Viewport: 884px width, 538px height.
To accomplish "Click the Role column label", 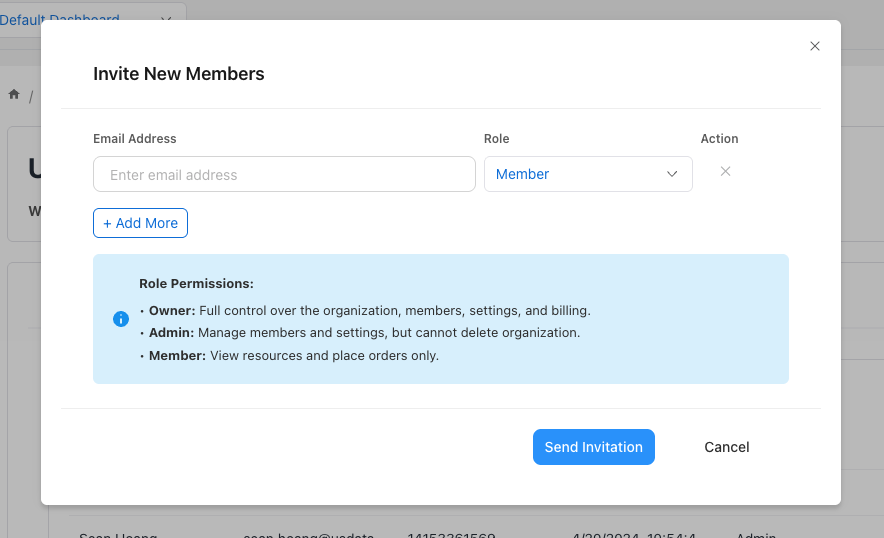I will click(x=497, y=139).
